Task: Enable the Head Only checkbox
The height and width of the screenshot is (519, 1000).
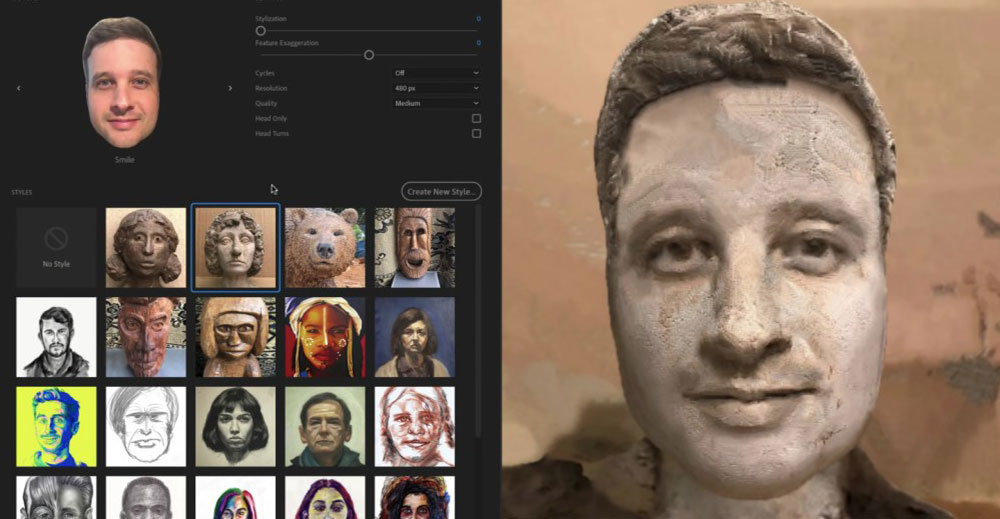Action: pos(476,119)
